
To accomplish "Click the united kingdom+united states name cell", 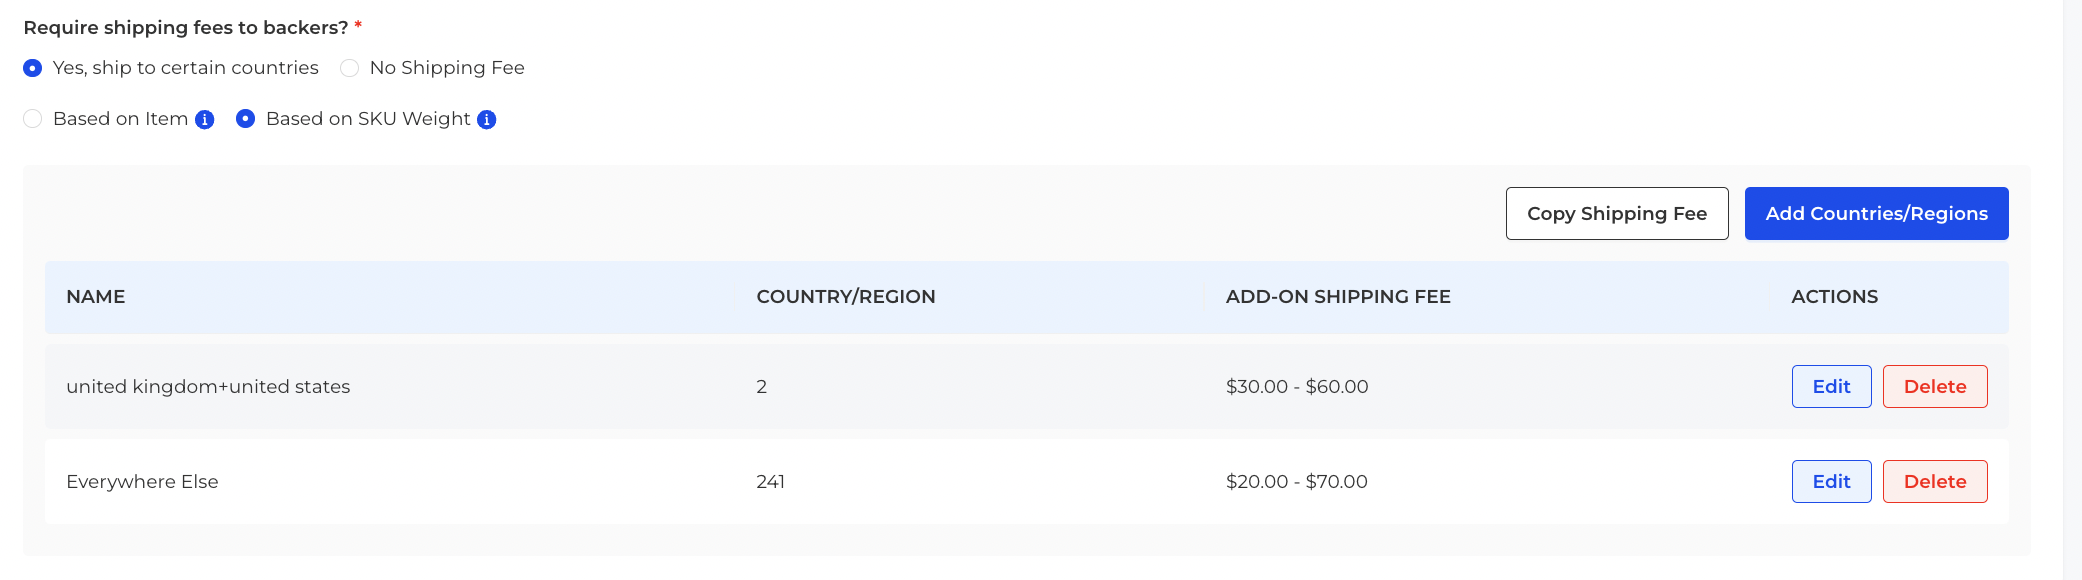I will pos(208,387).
